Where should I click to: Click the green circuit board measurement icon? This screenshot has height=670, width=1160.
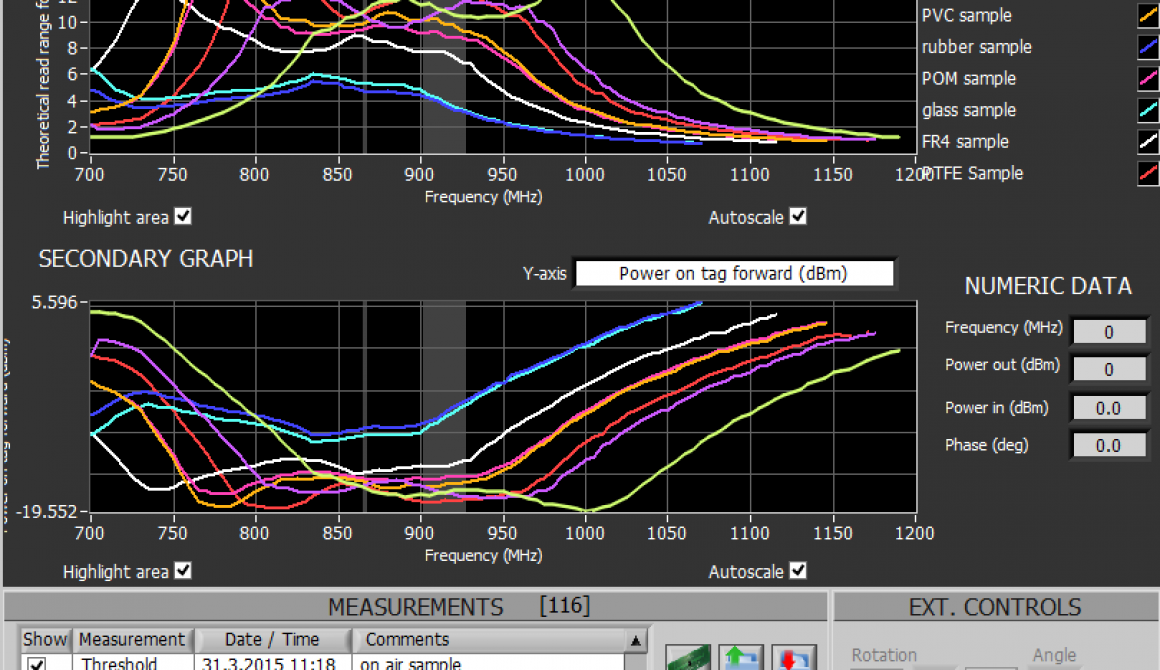pos(688,658)
